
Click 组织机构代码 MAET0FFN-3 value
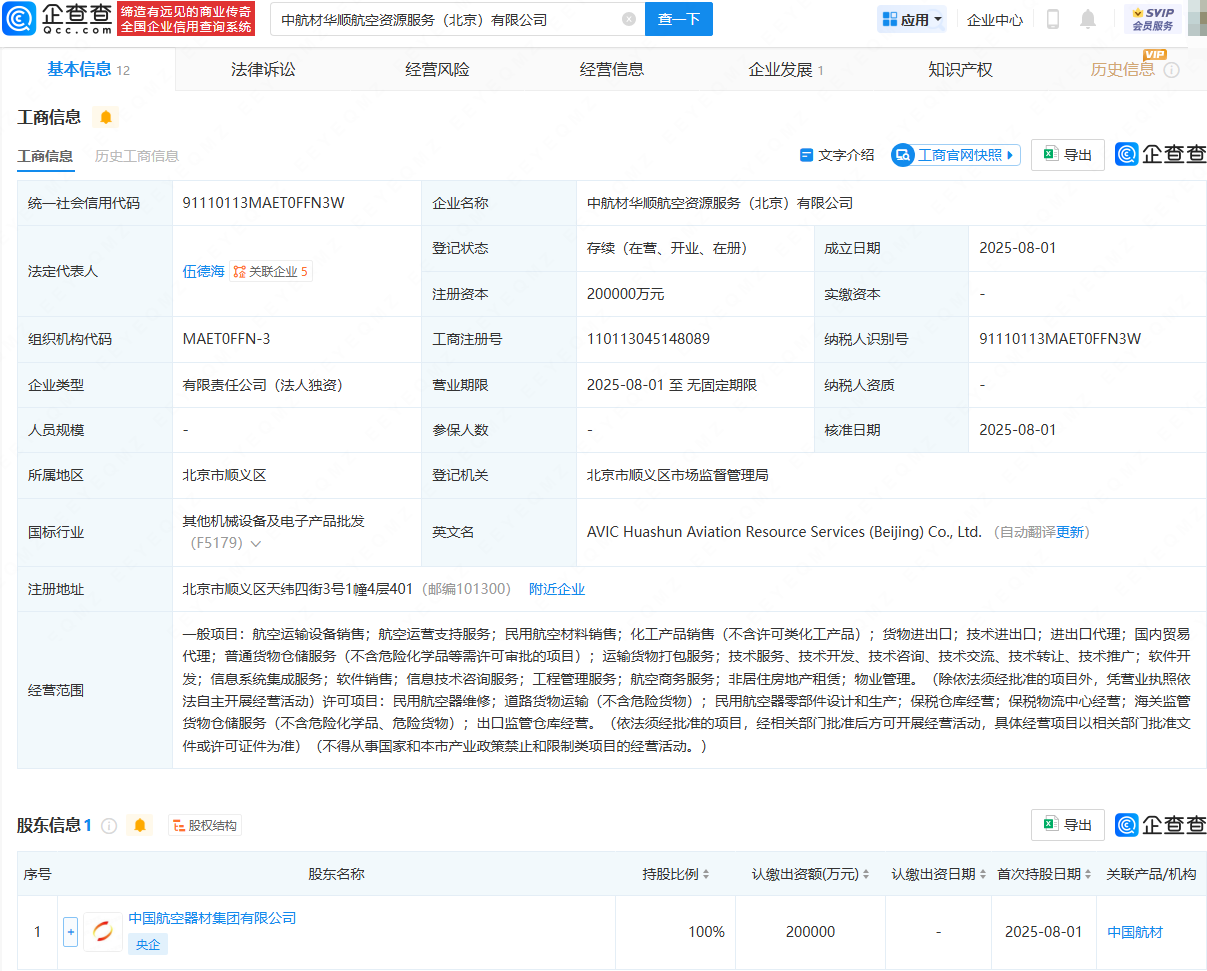tap(226, 339)
